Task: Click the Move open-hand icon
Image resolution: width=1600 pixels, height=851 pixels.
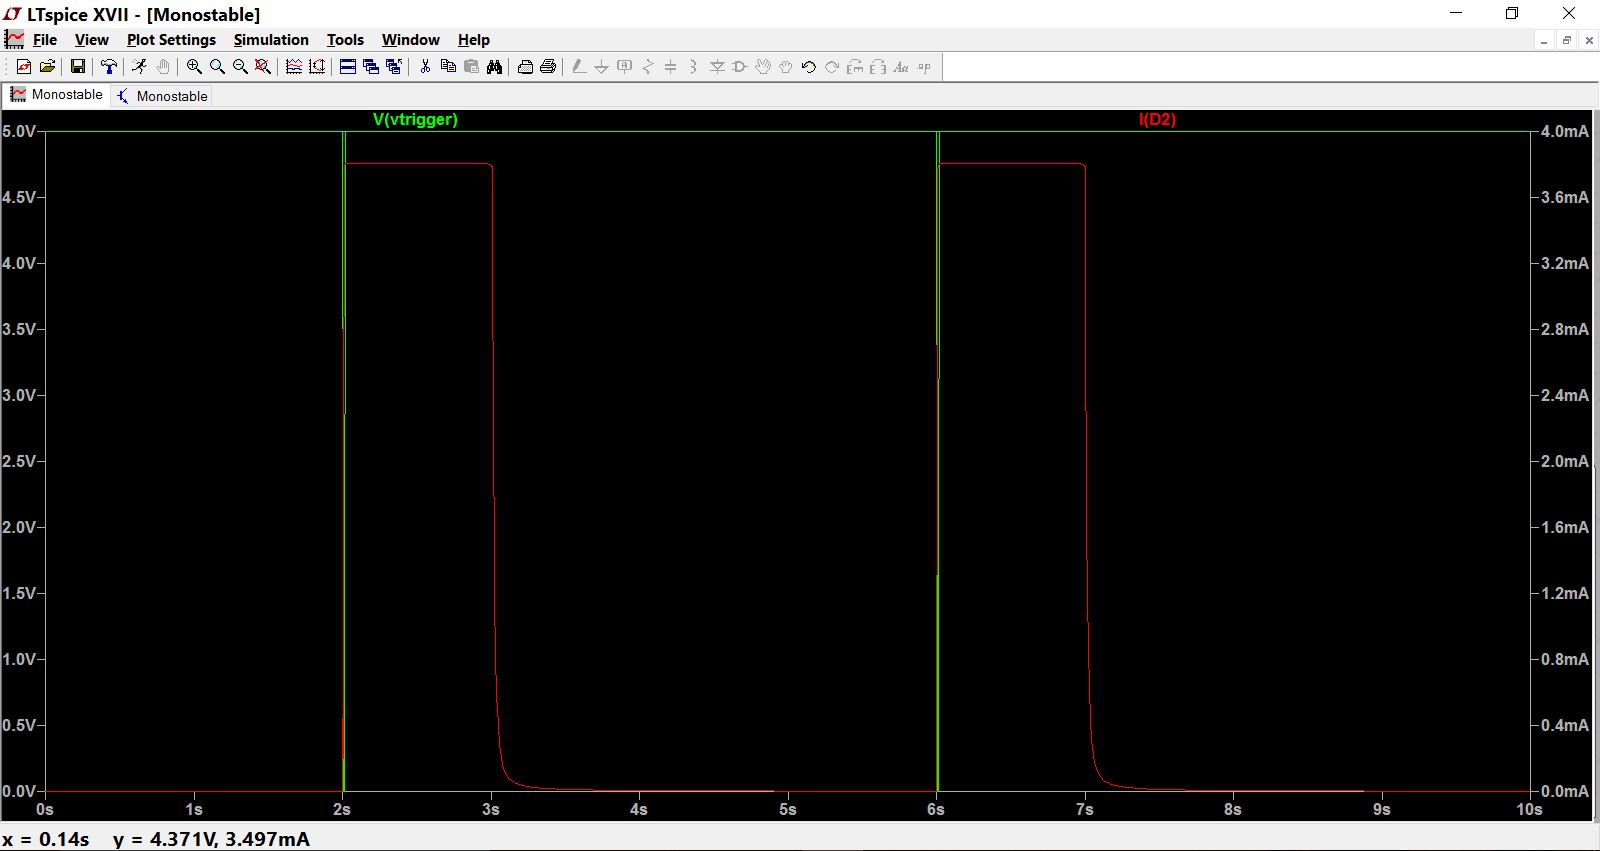Action: 763,67
